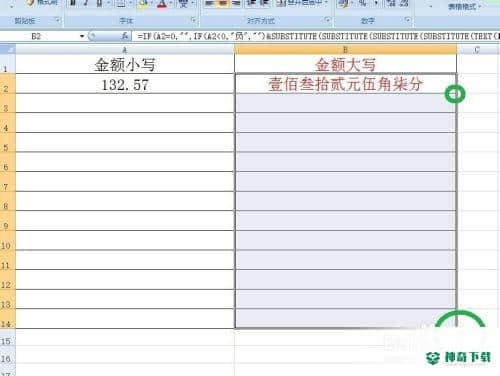Click the phonetic guide 变 icon
Image resolution: width=500 pixels, height=376 pixels.
pos(183,3)
